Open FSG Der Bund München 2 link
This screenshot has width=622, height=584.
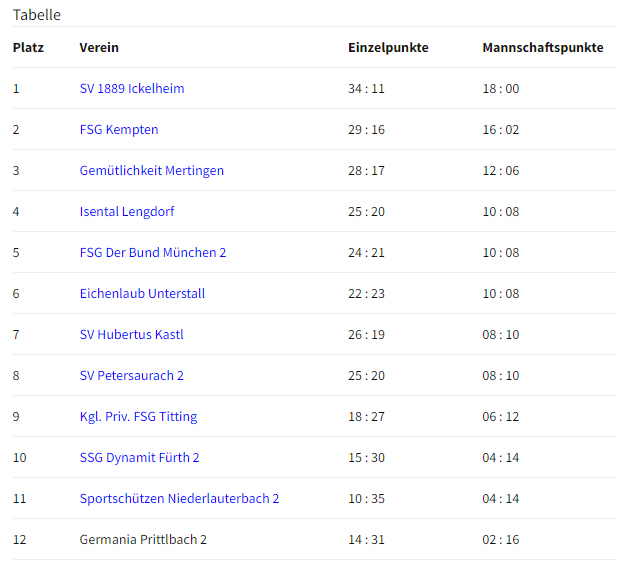tap(153, 253)
